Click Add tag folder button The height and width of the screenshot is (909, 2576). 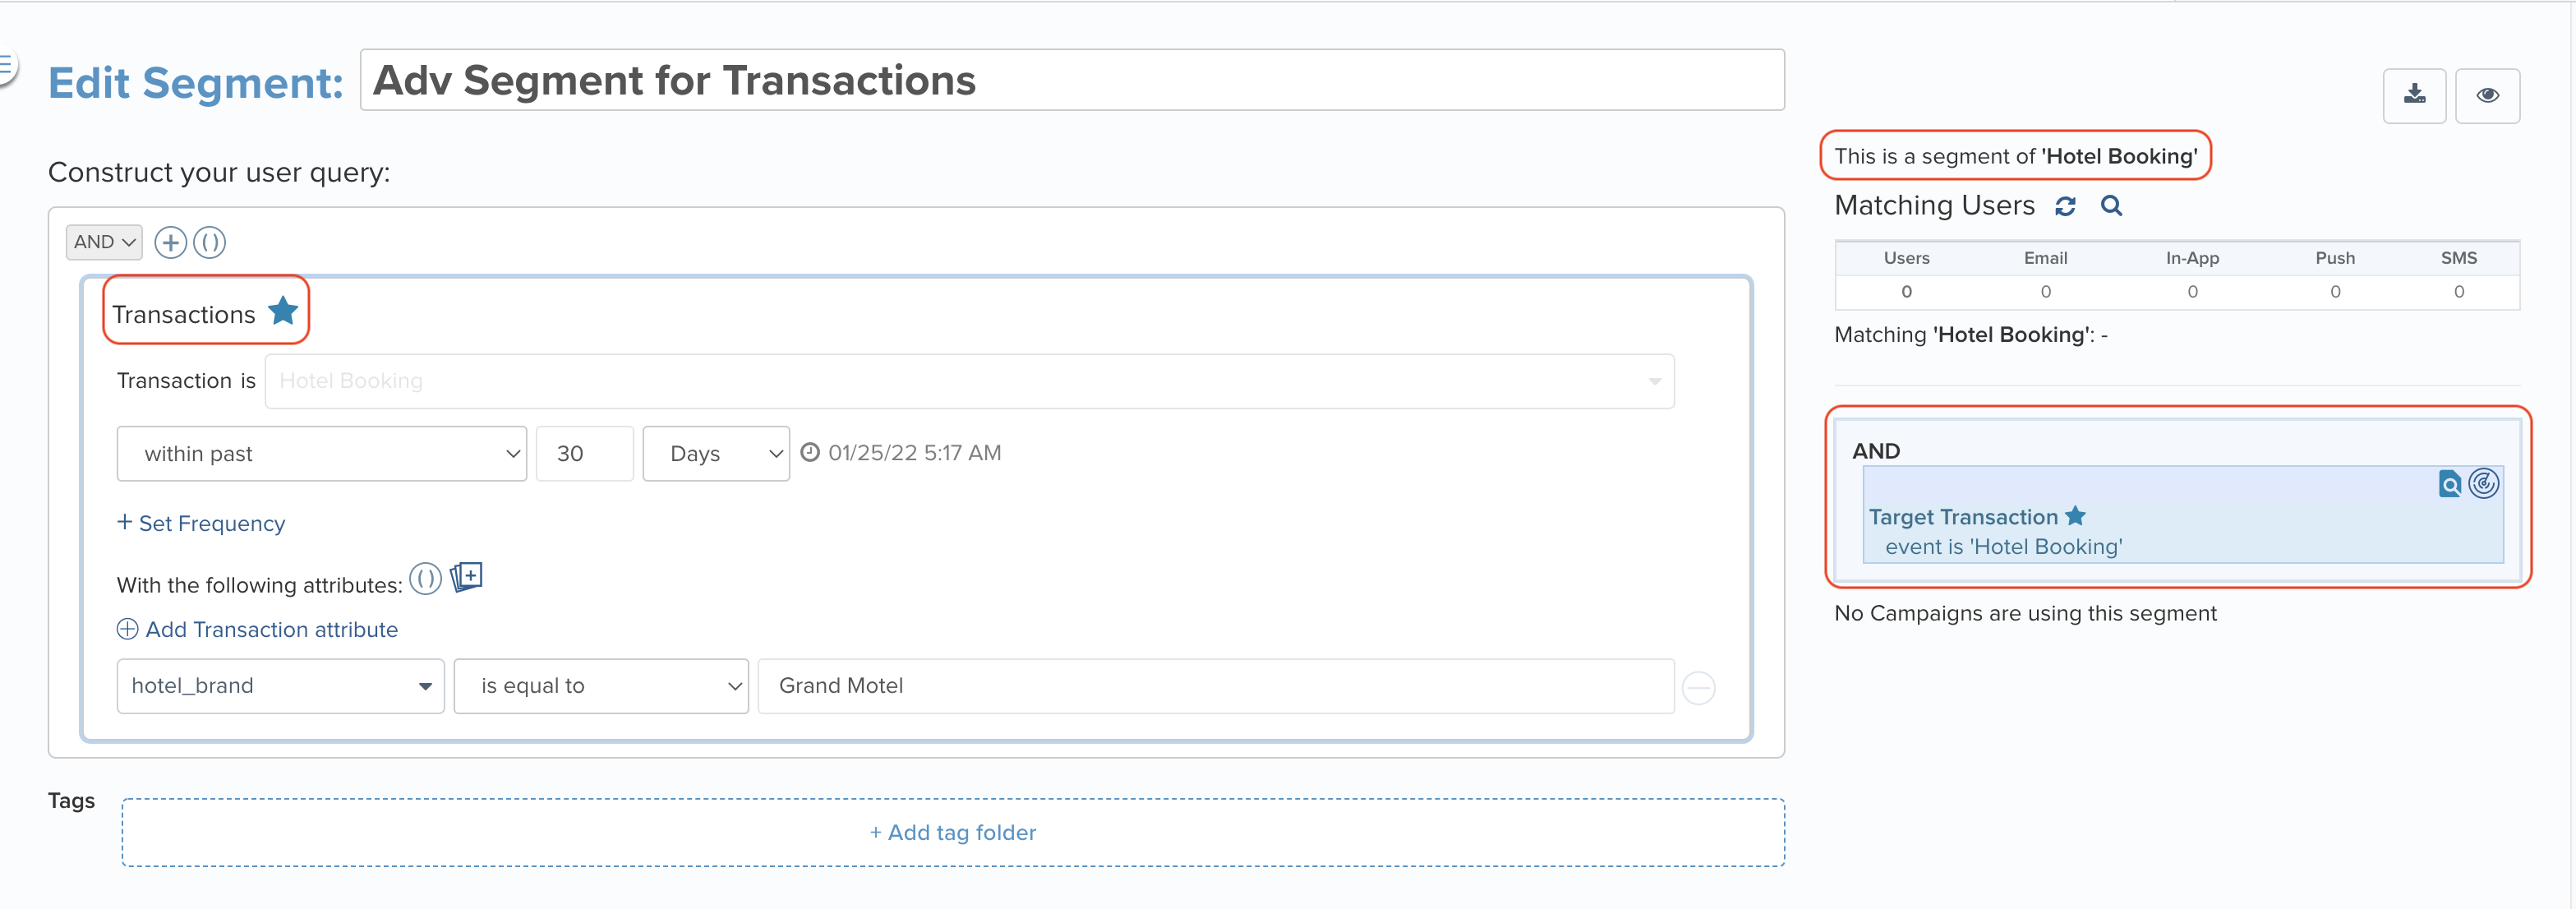pyautogui.click(x=953, y=832)
